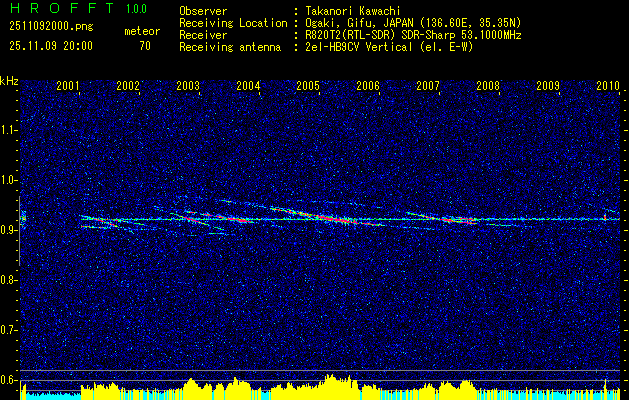Click the 2007 time axis label

428,86
